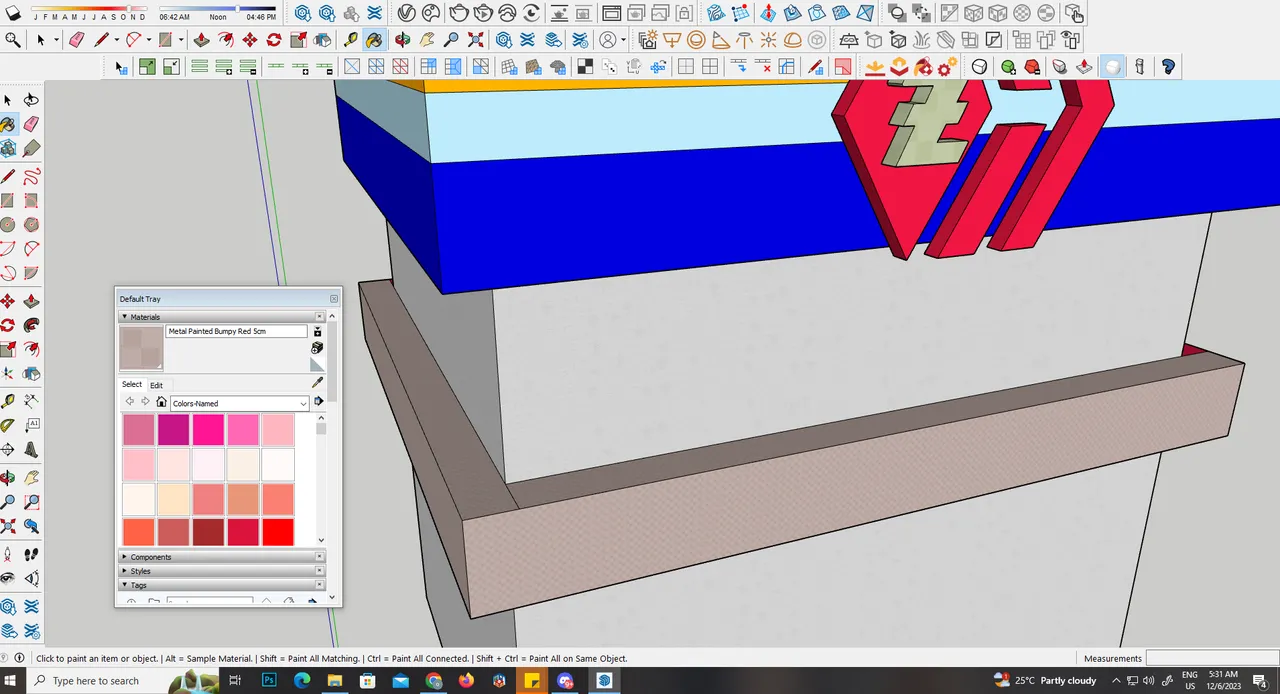The width and height of the screenshot is (1280, 694).
Task: Close the Default Tray panel
Action: (x=334, y=298)
